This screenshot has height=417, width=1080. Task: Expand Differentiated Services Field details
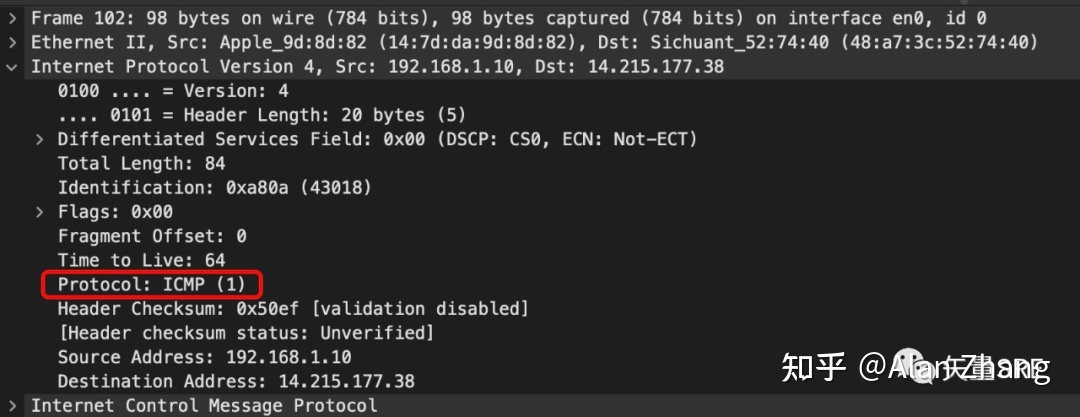tap(39, 139)
